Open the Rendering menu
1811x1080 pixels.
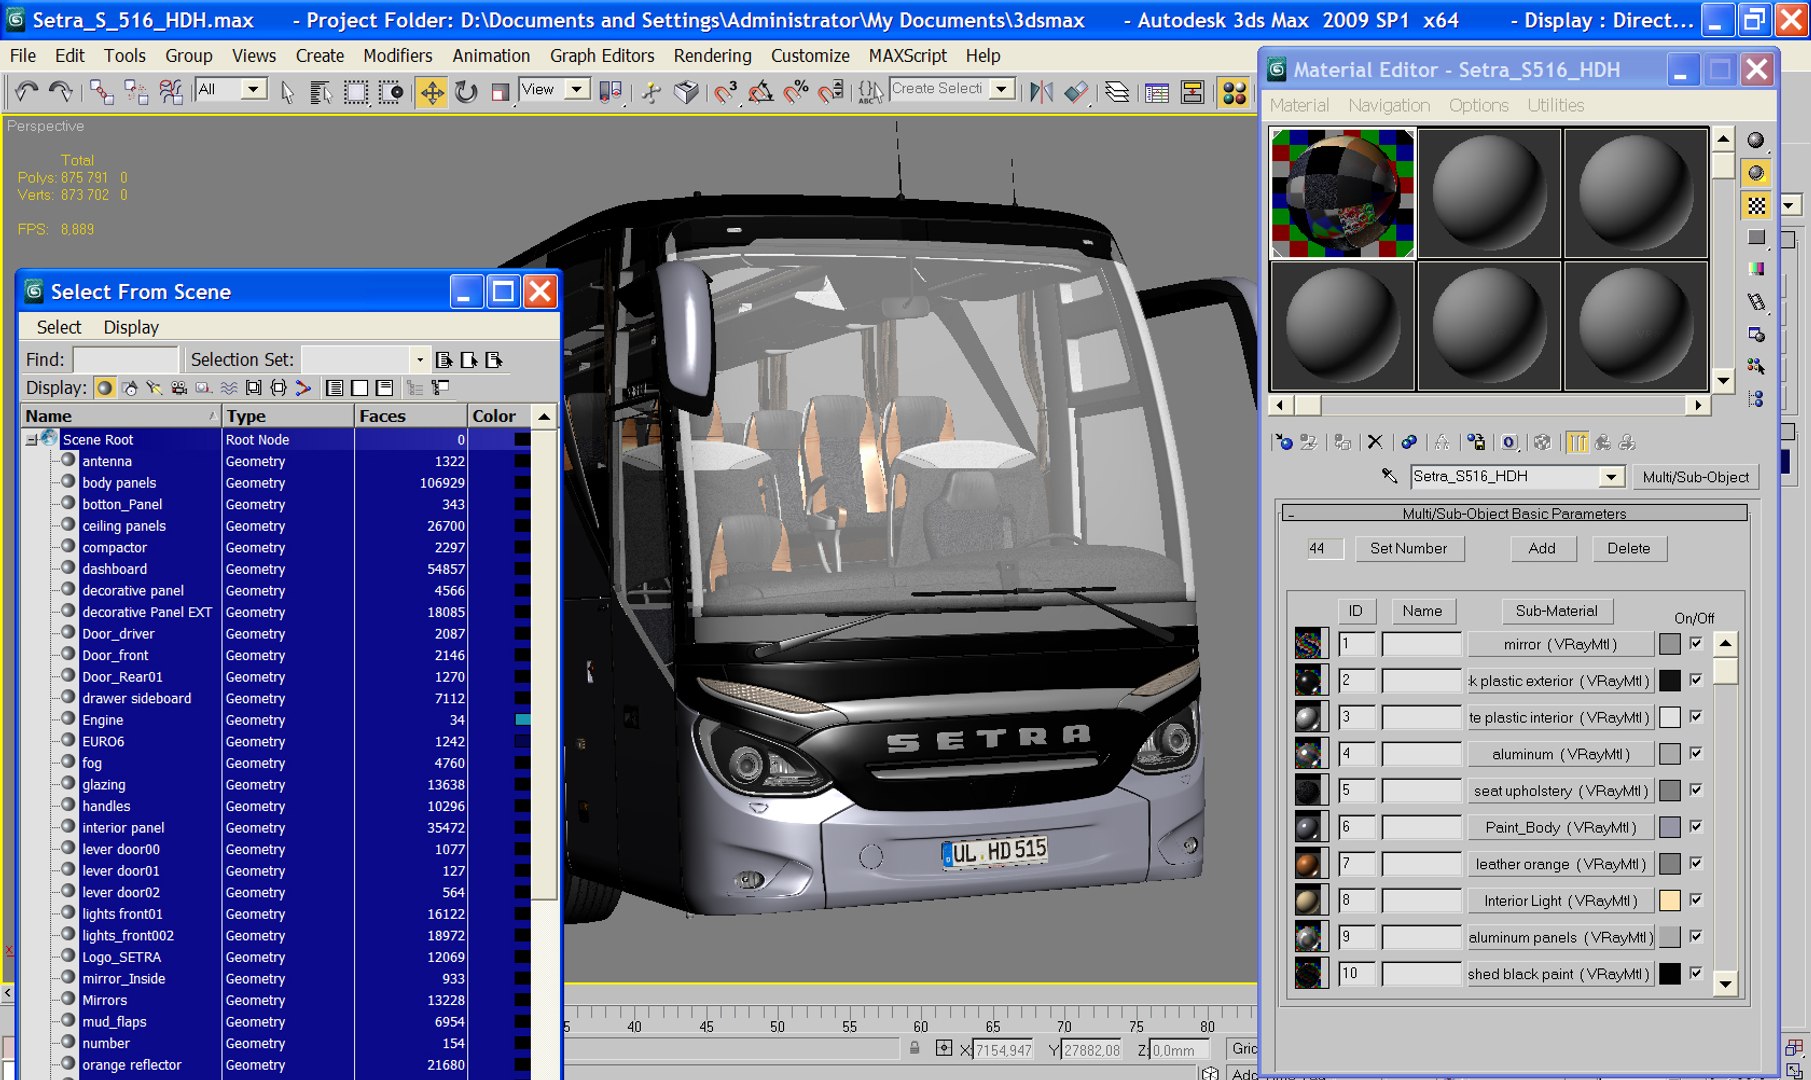(x=712, y=56)
